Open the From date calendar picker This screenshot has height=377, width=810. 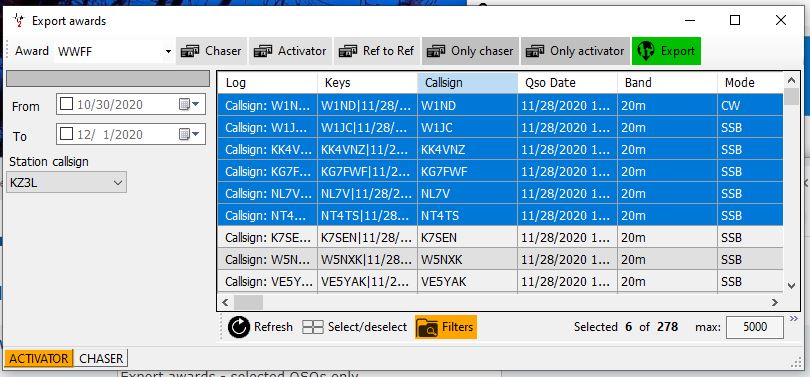(x=189, y=104)
